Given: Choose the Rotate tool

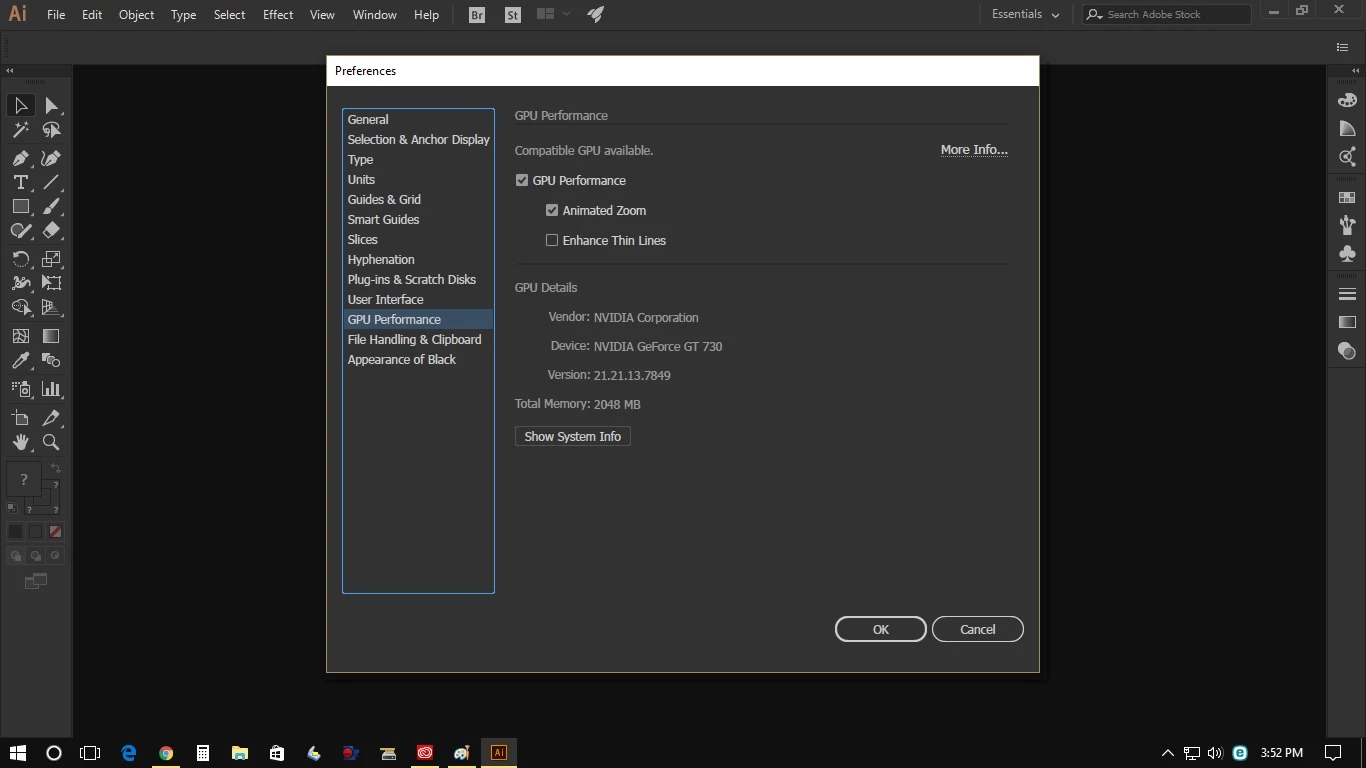Looking at the screenshot, I should [21, 259].
